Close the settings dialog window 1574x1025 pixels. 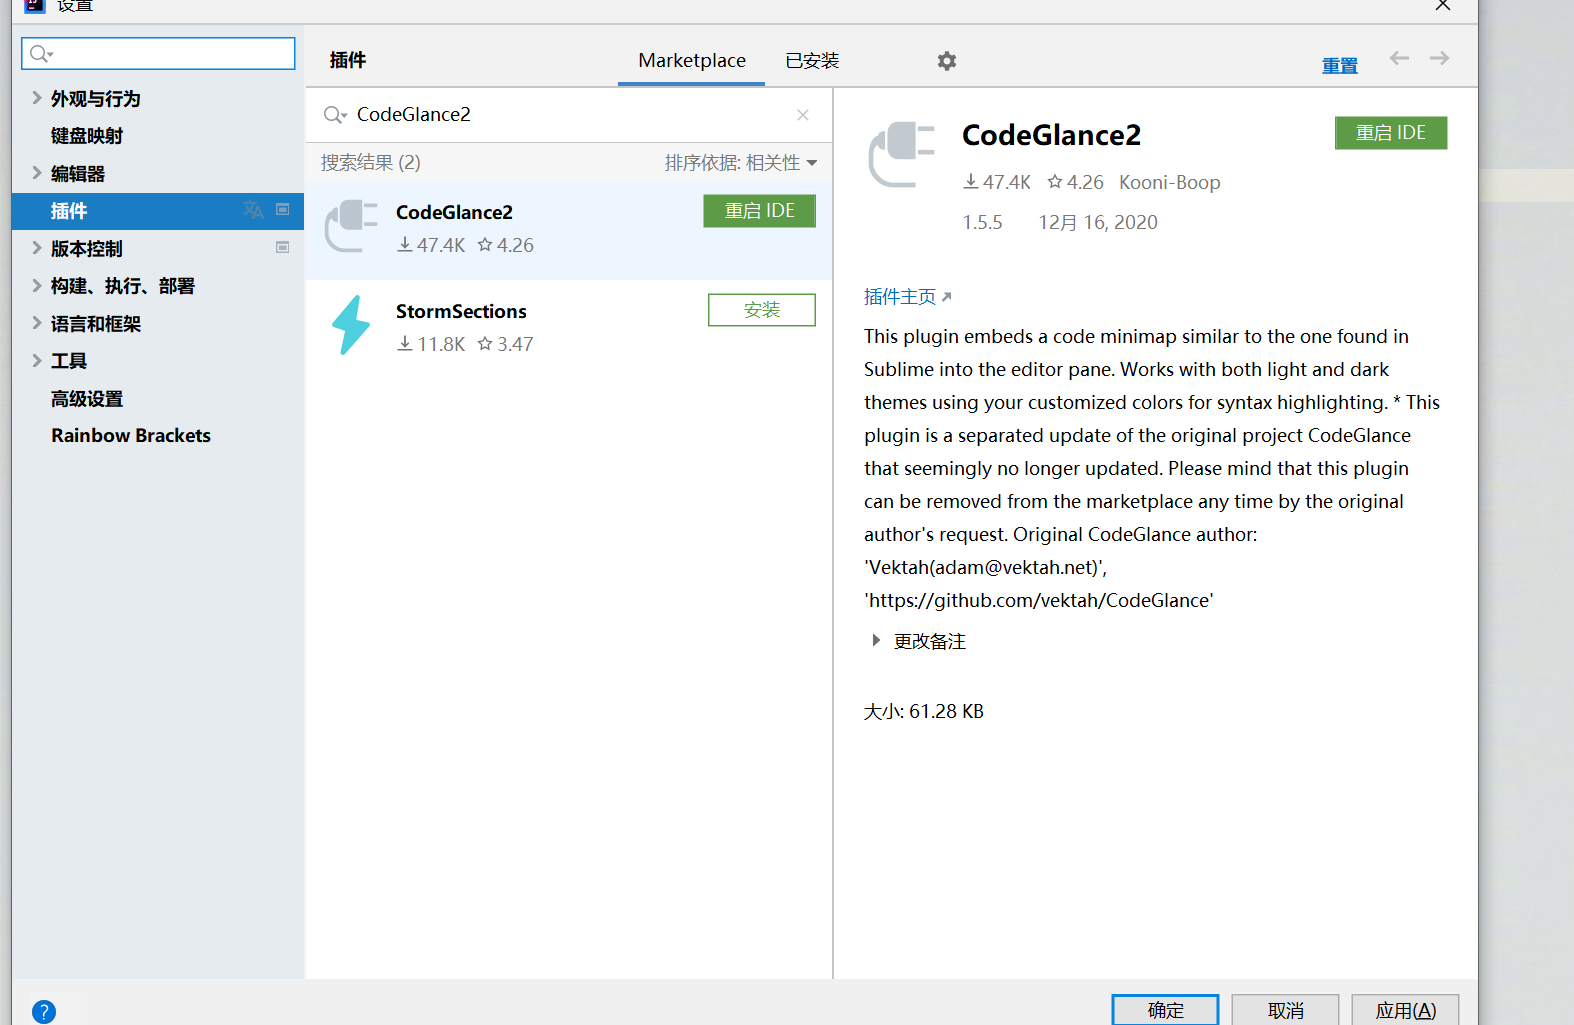(1443, 6)
